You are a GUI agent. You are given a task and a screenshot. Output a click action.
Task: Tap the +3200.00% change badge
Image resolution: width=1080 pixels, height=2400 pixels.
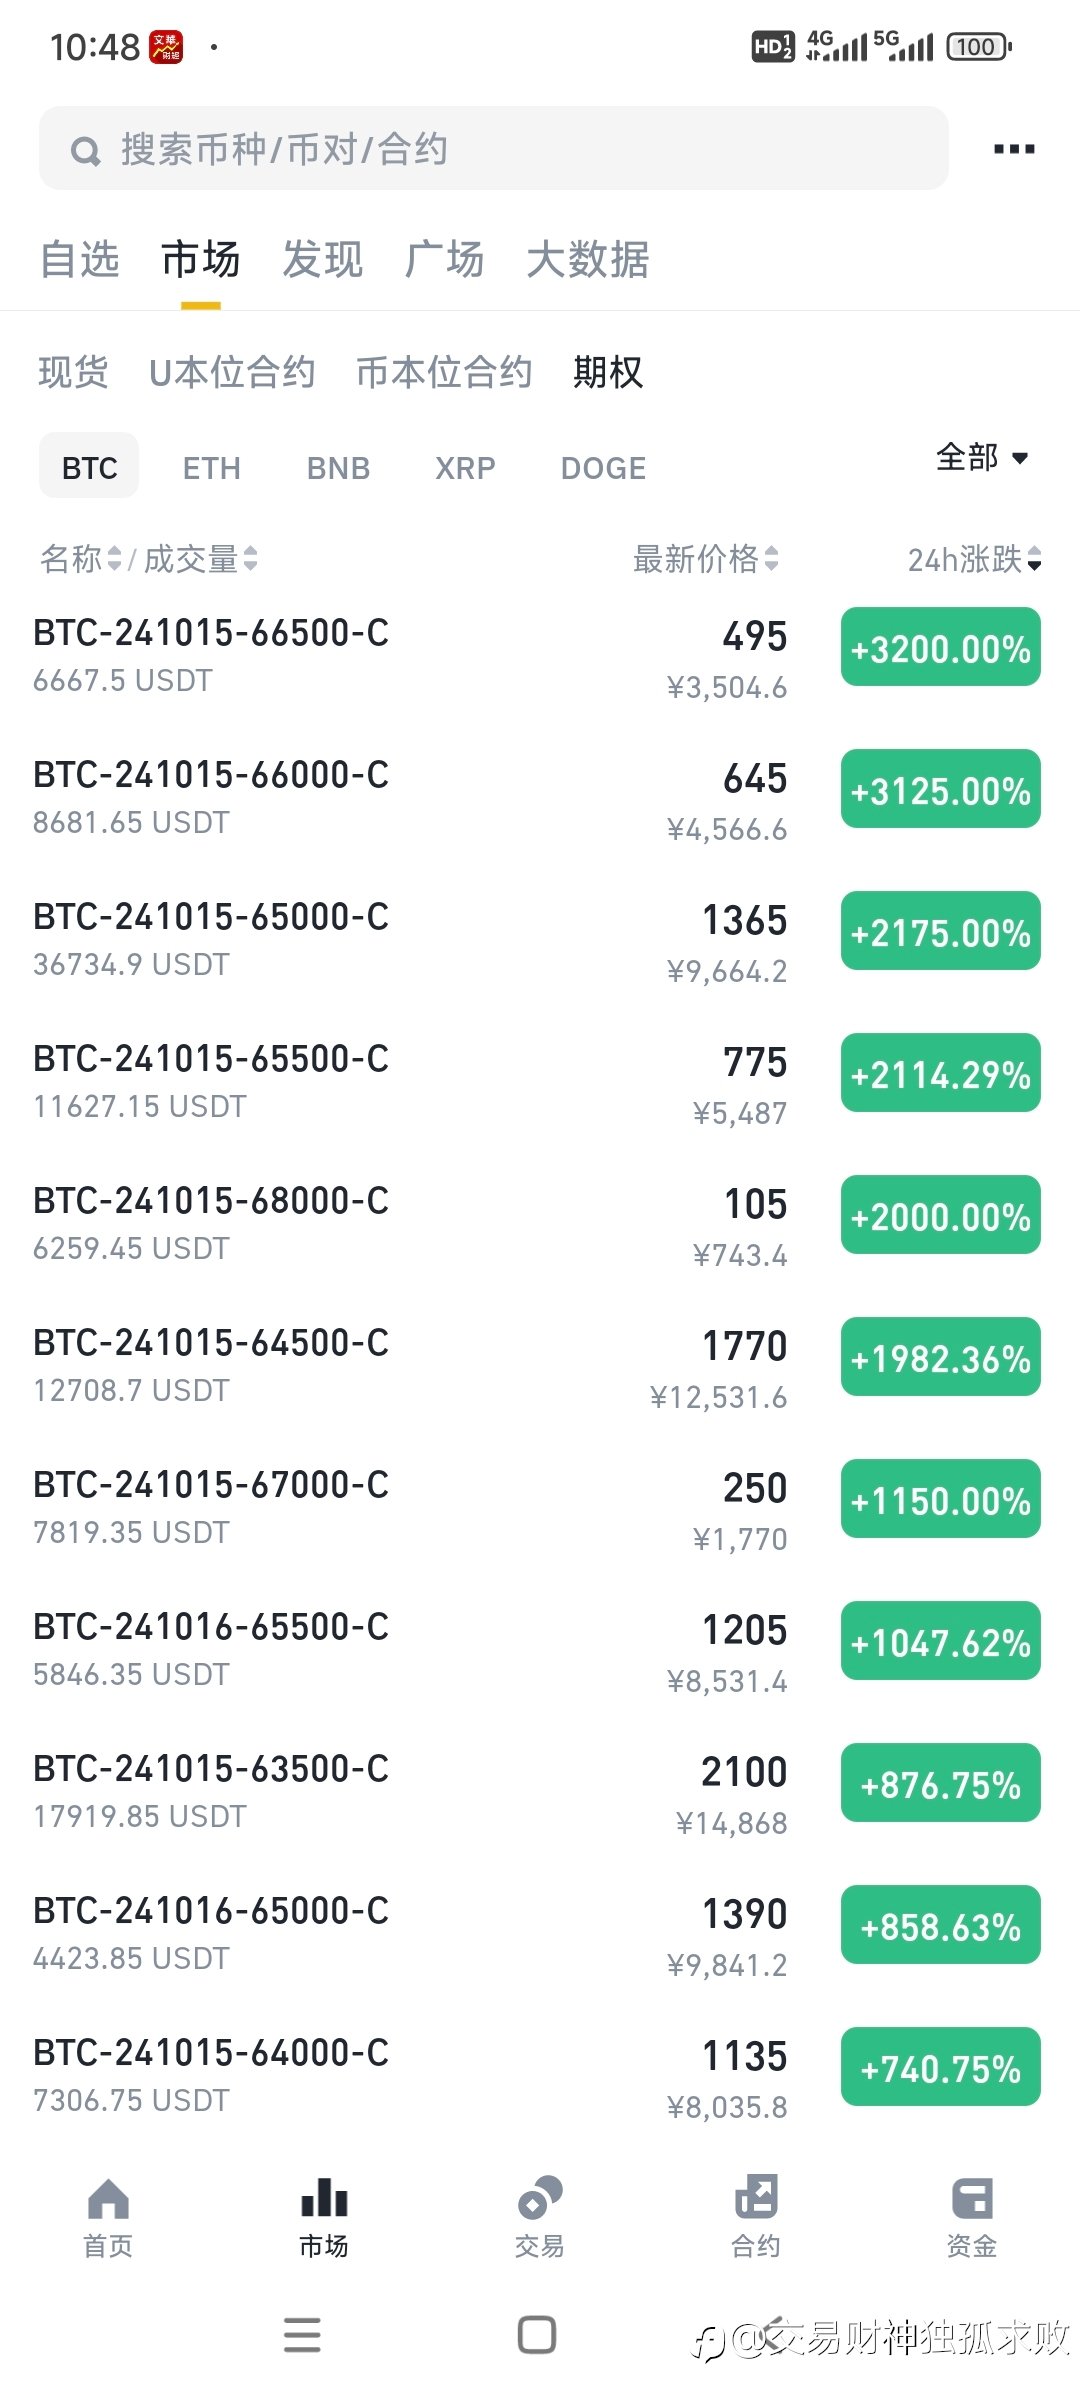coord(940,648)
